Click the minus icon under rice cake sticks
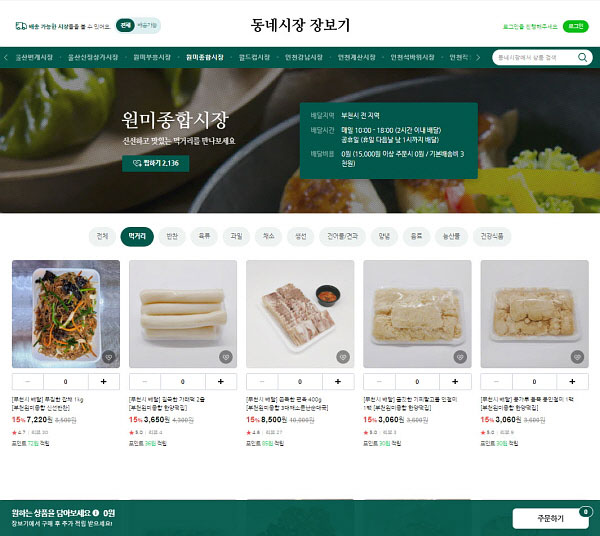 (x=145, y=381)
